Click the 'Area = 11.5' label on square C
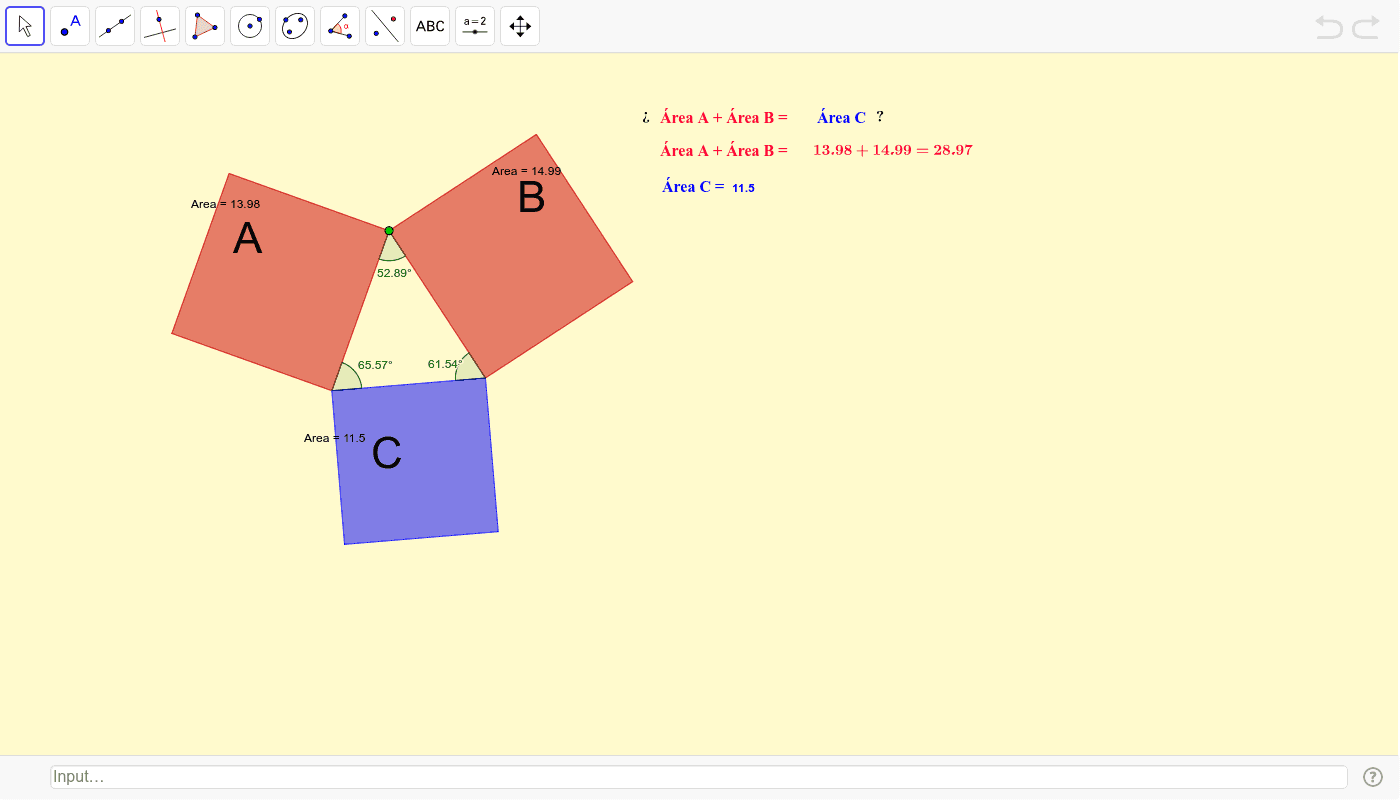The width and height of the screenshot is (1400, 800). click(335, 438)
